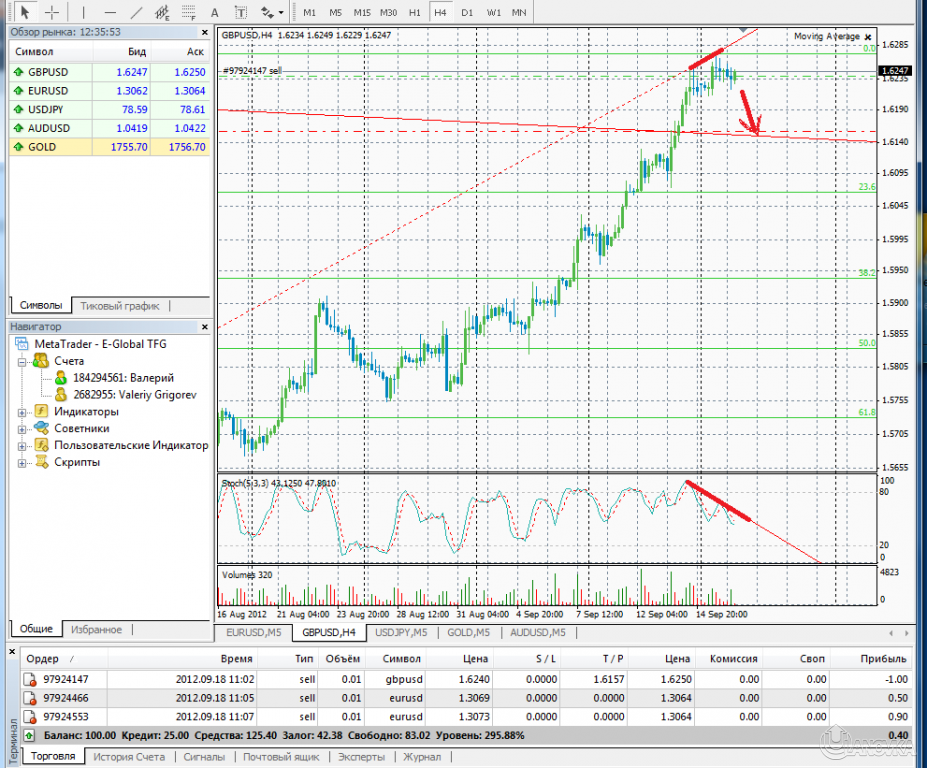Image resolution: width=927 pixels, height=768 pixels.
Task: Select the Vertical Line drawing tool
Action: coord(84,12)
